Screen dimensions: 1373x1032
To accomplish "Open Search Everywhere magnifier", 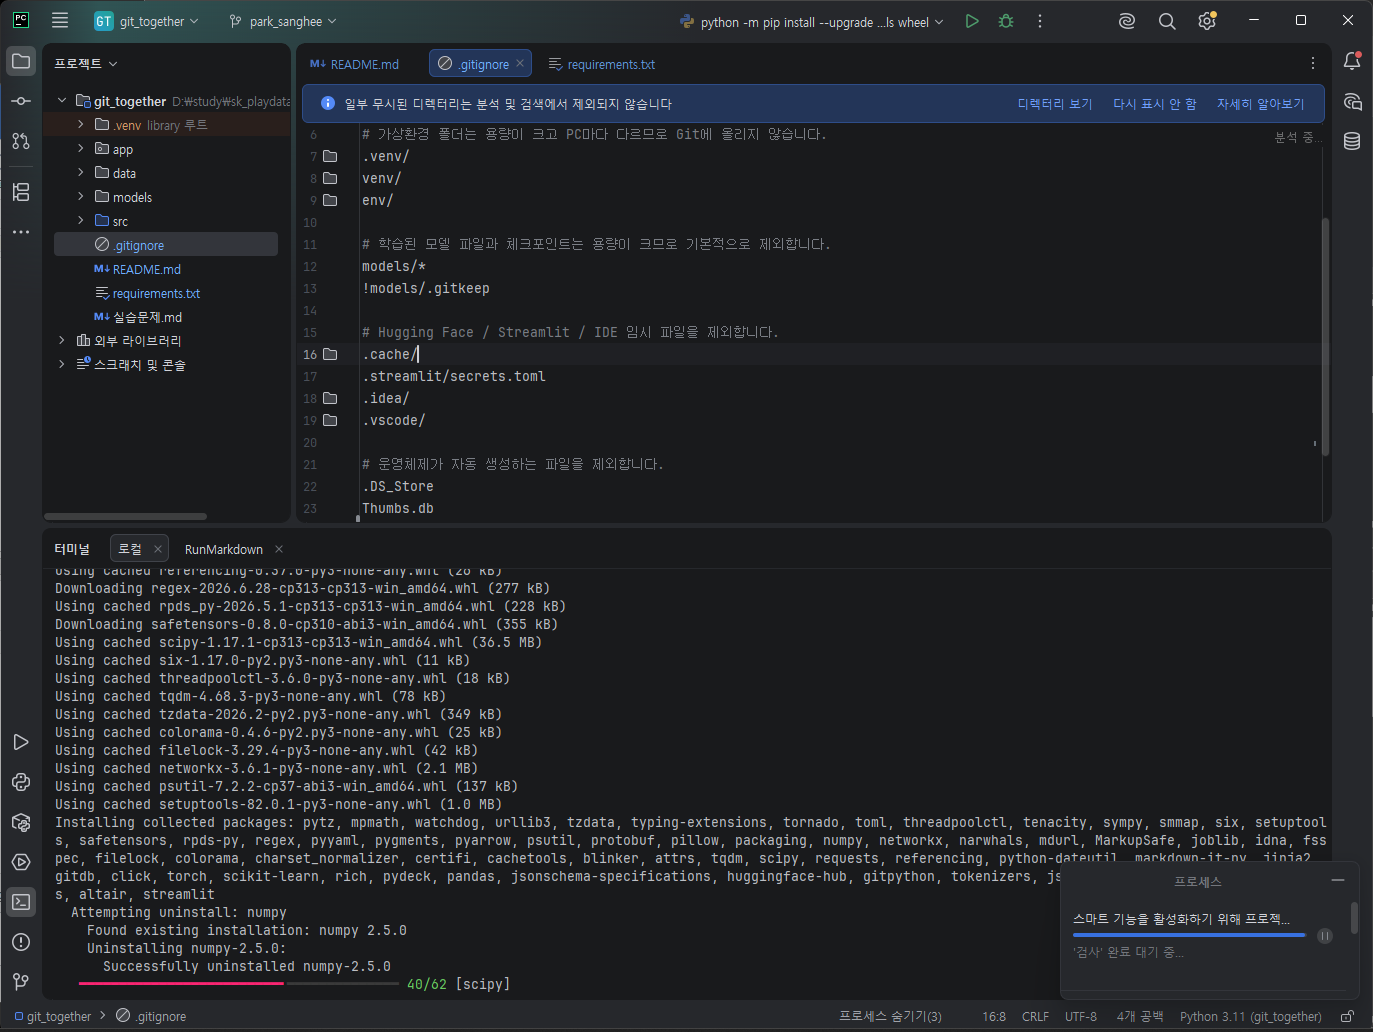I will tap(1167, 21).
